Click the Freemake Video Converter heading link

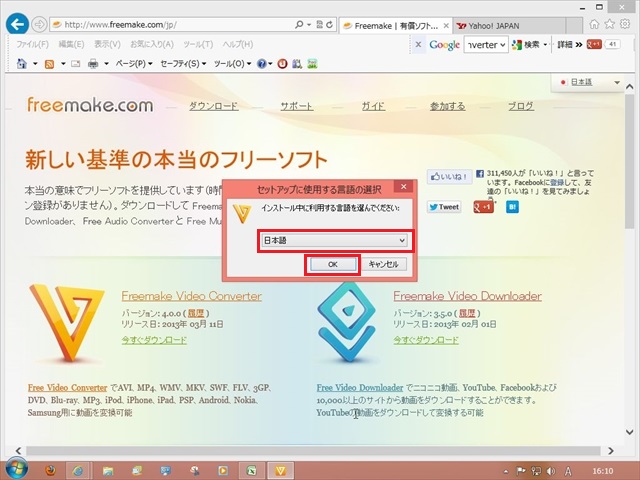[191, 296]
